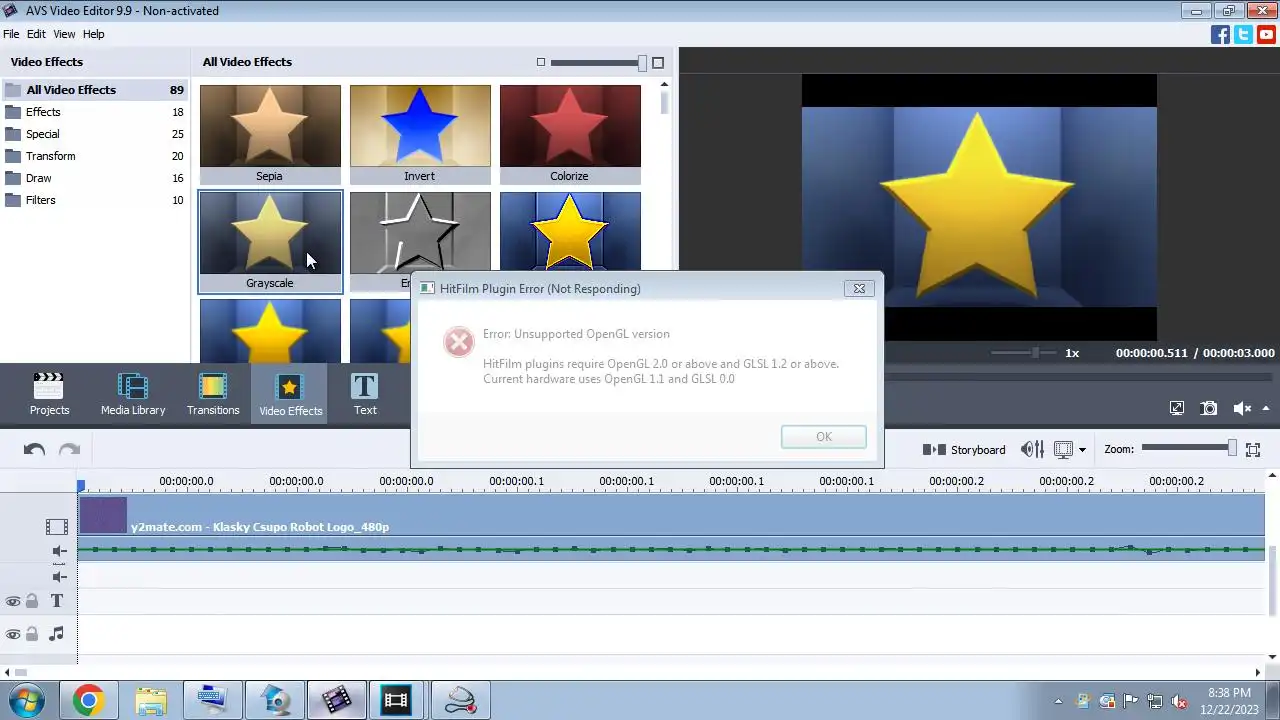Click the zoom to fit icon
Screen dimensions: 1280x720
(1253, 450)
